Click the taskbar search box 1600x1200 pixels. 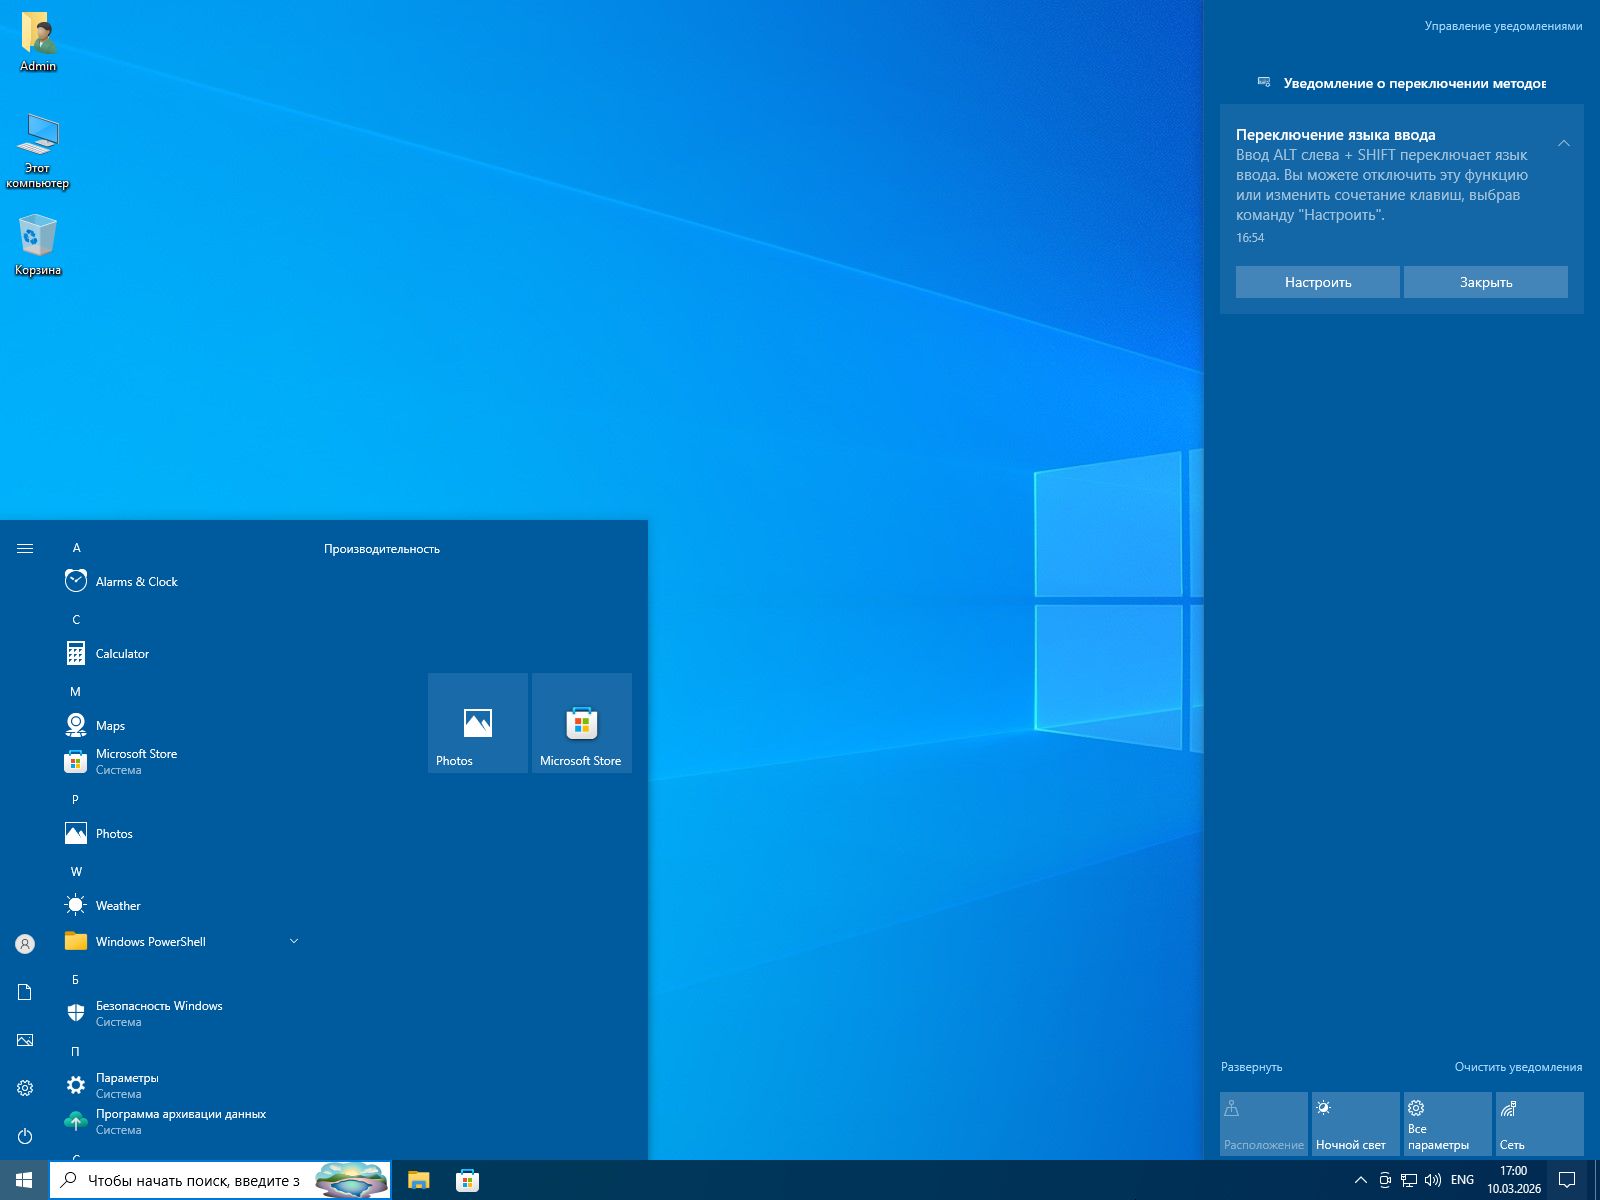pos(190,1180)
